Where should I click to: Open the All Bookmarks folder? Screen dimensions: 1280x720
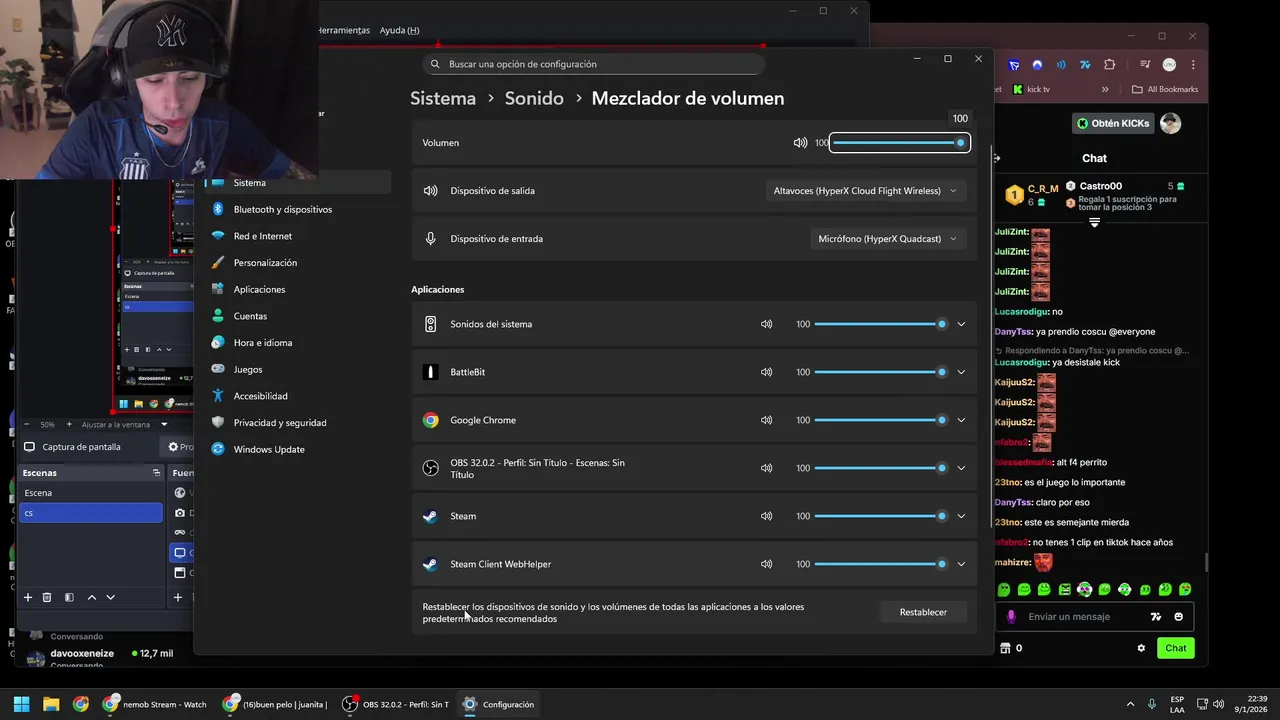tap(1165, 89)
